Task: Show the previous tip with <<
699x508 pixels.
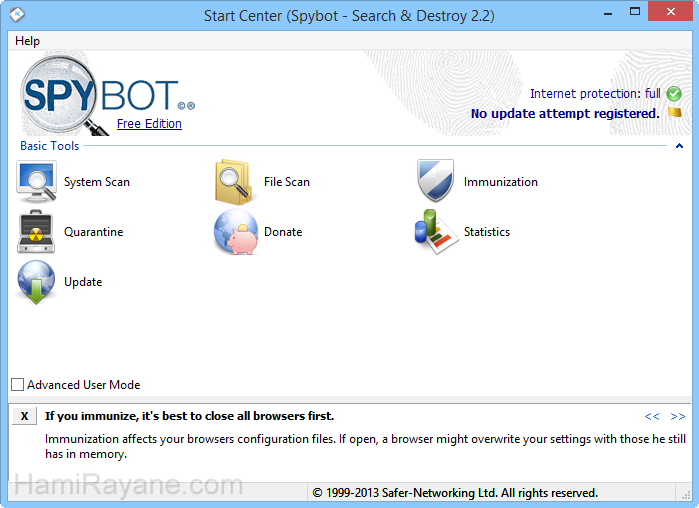Action: tap(652, 416)
